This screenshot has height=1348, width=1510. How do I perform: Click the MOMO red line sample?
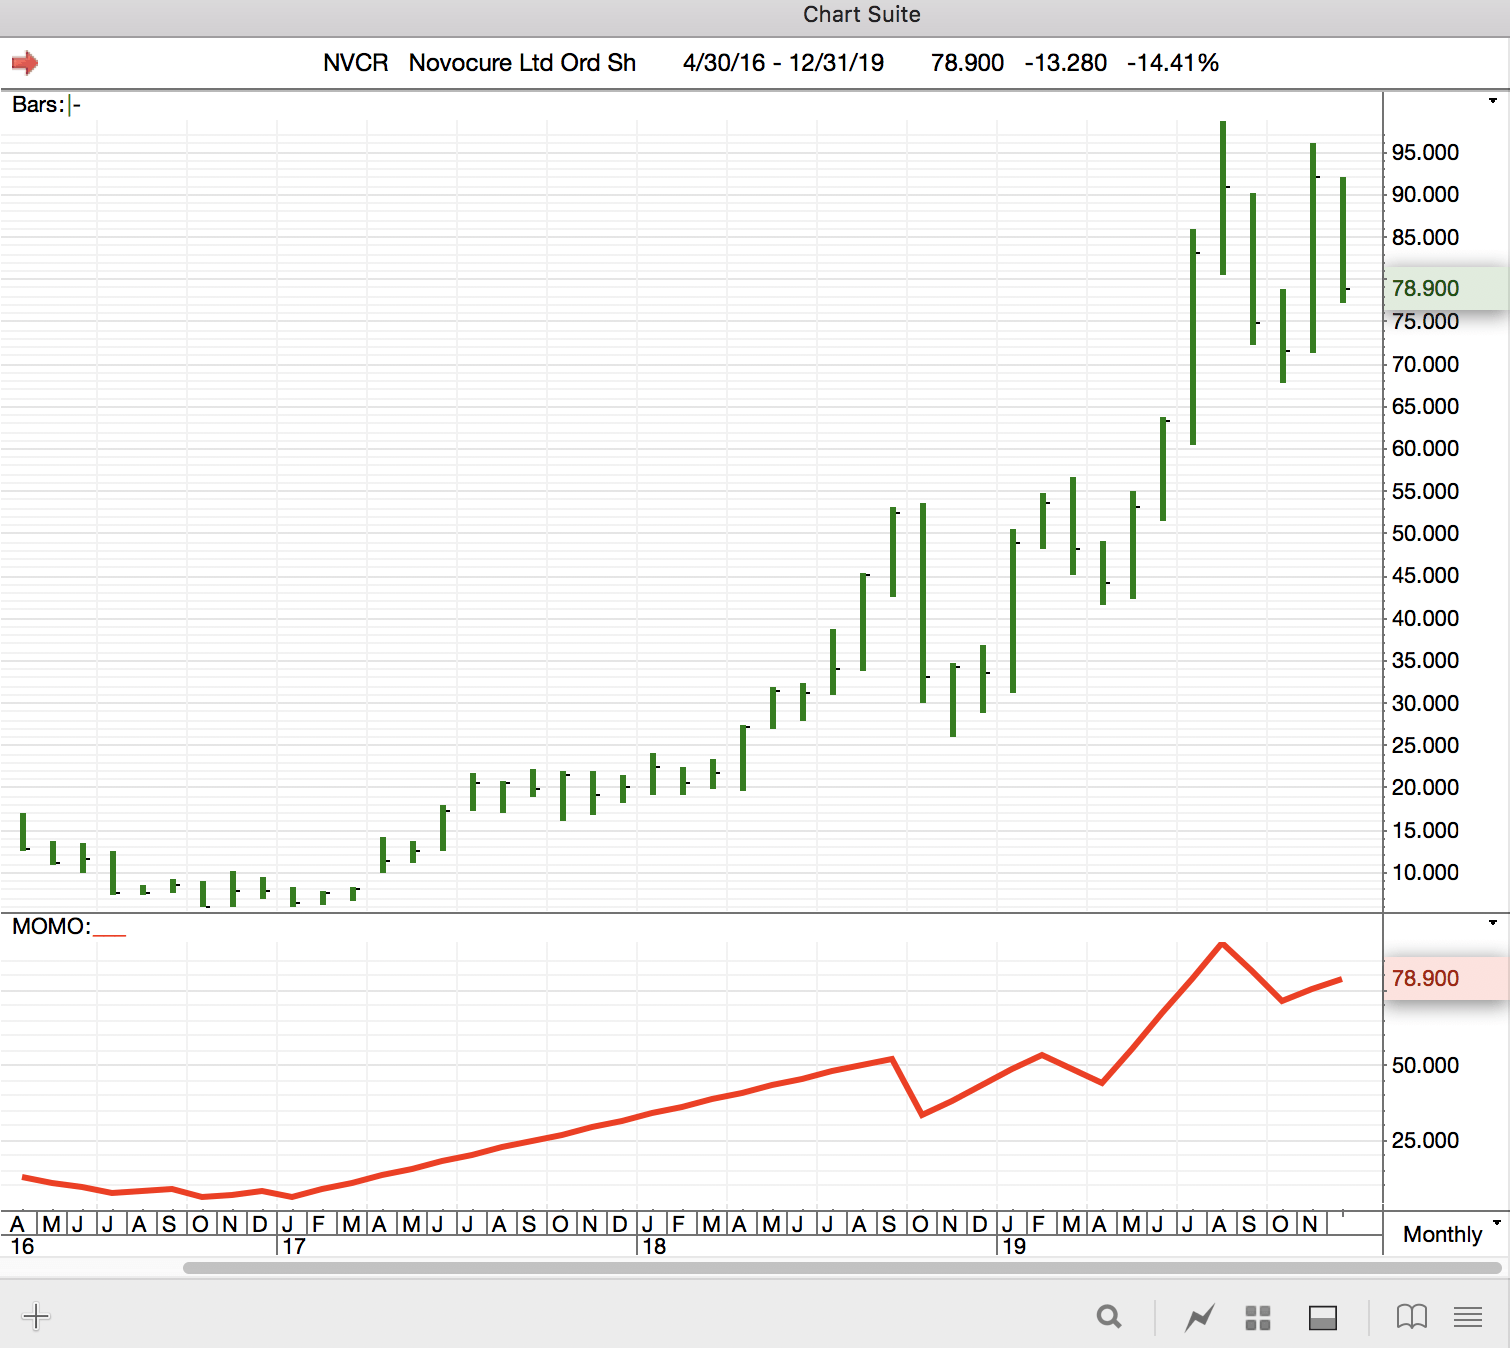110,934
